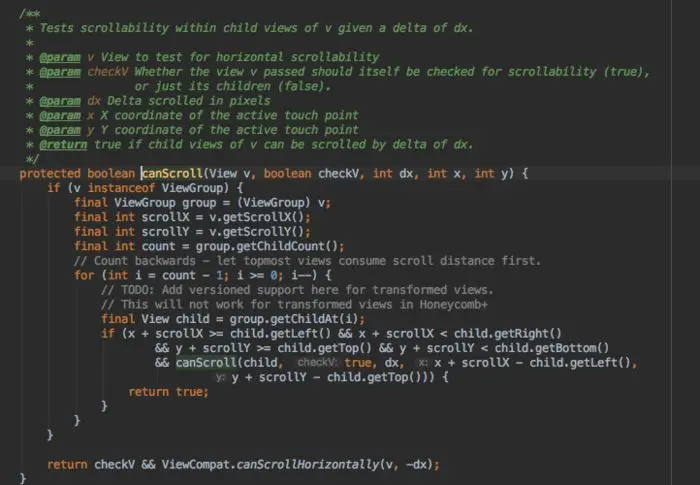Click the canScroll method name in the declaration

pos(172,173)
